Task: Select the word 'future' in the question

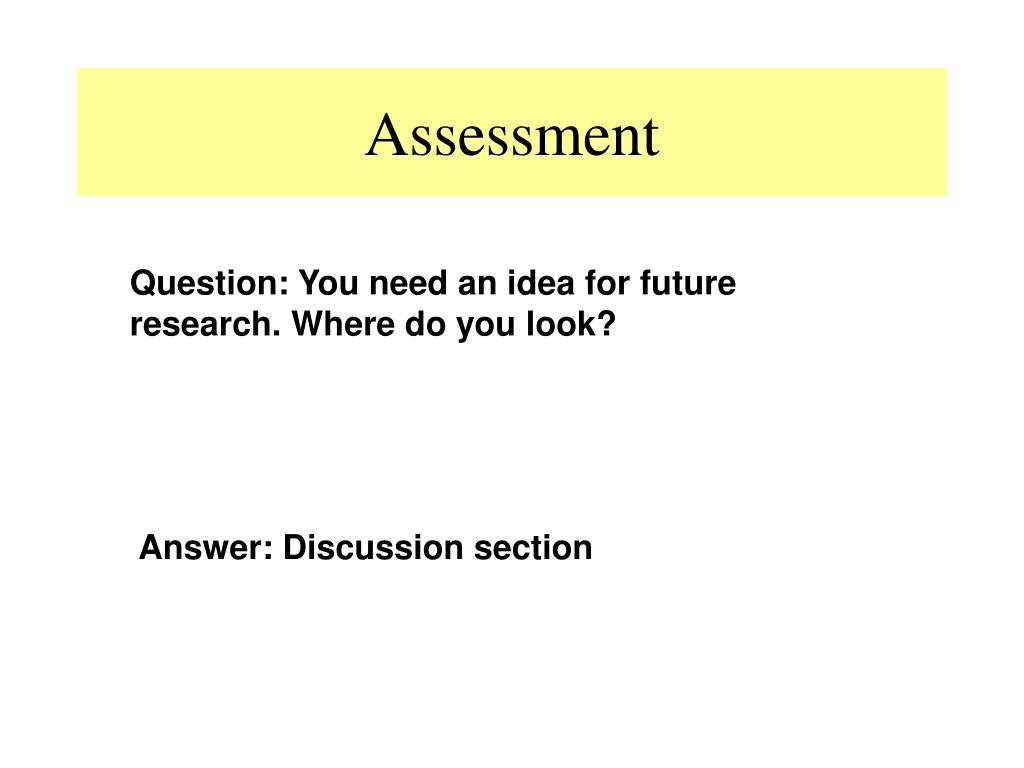Action: click(x=688, y=283)
